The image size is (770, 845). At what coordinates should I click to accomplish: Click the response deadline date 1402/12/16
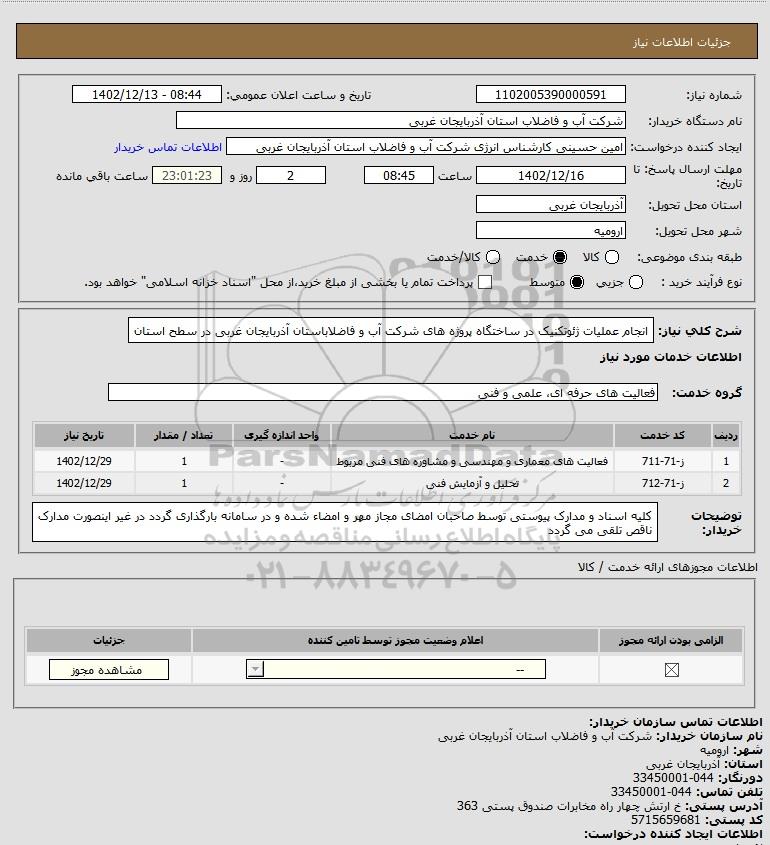click(x=551, y=175)
